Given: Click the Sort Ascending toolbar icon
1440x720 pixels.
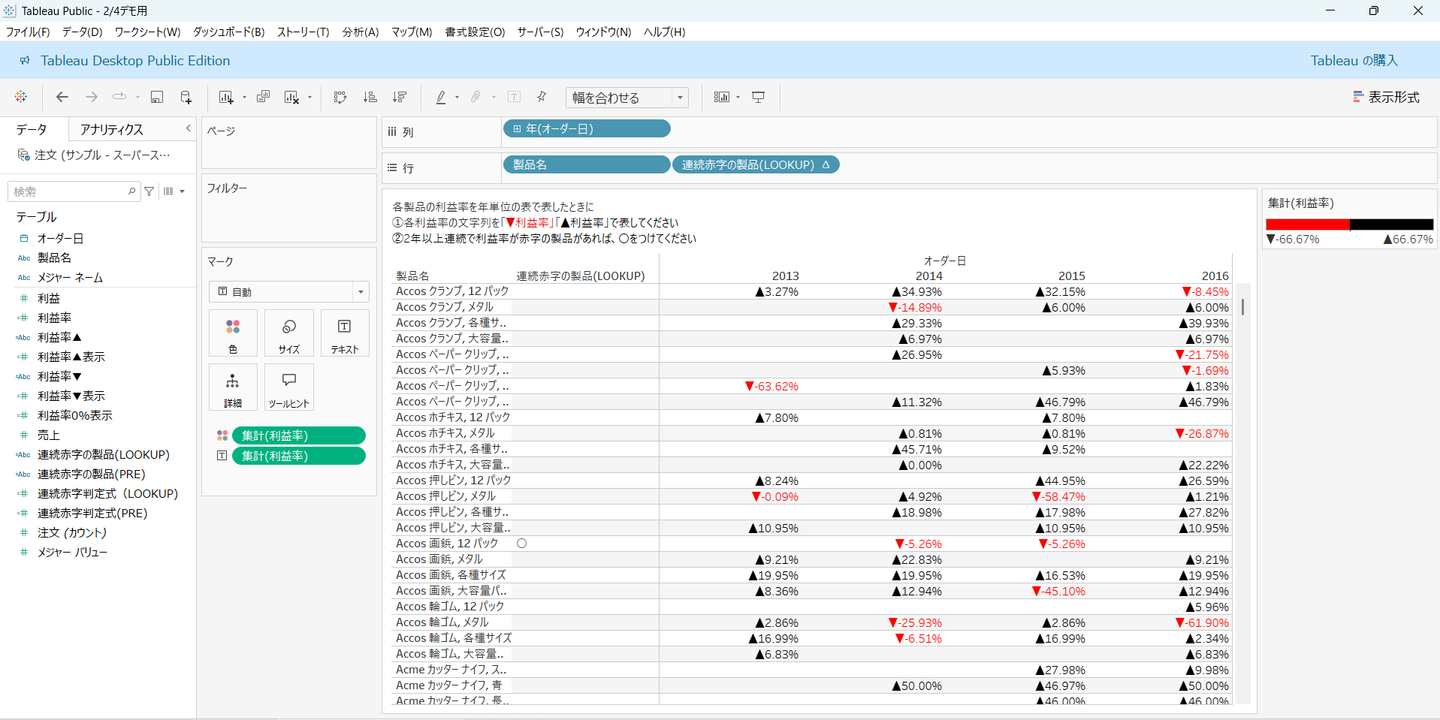Looking at the screenshot, I should (x=370, y=97).
